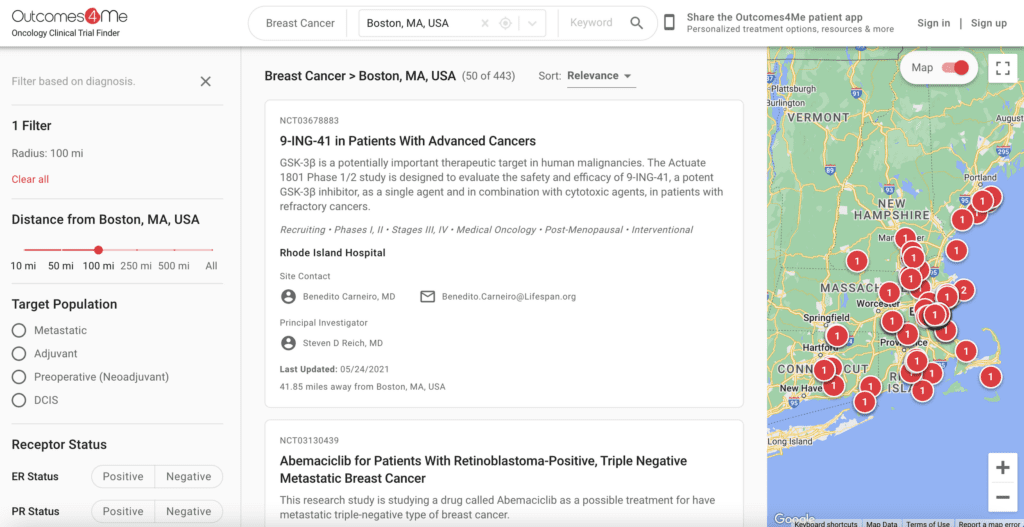Click the search magnifier icon

(x=637, y=23)
